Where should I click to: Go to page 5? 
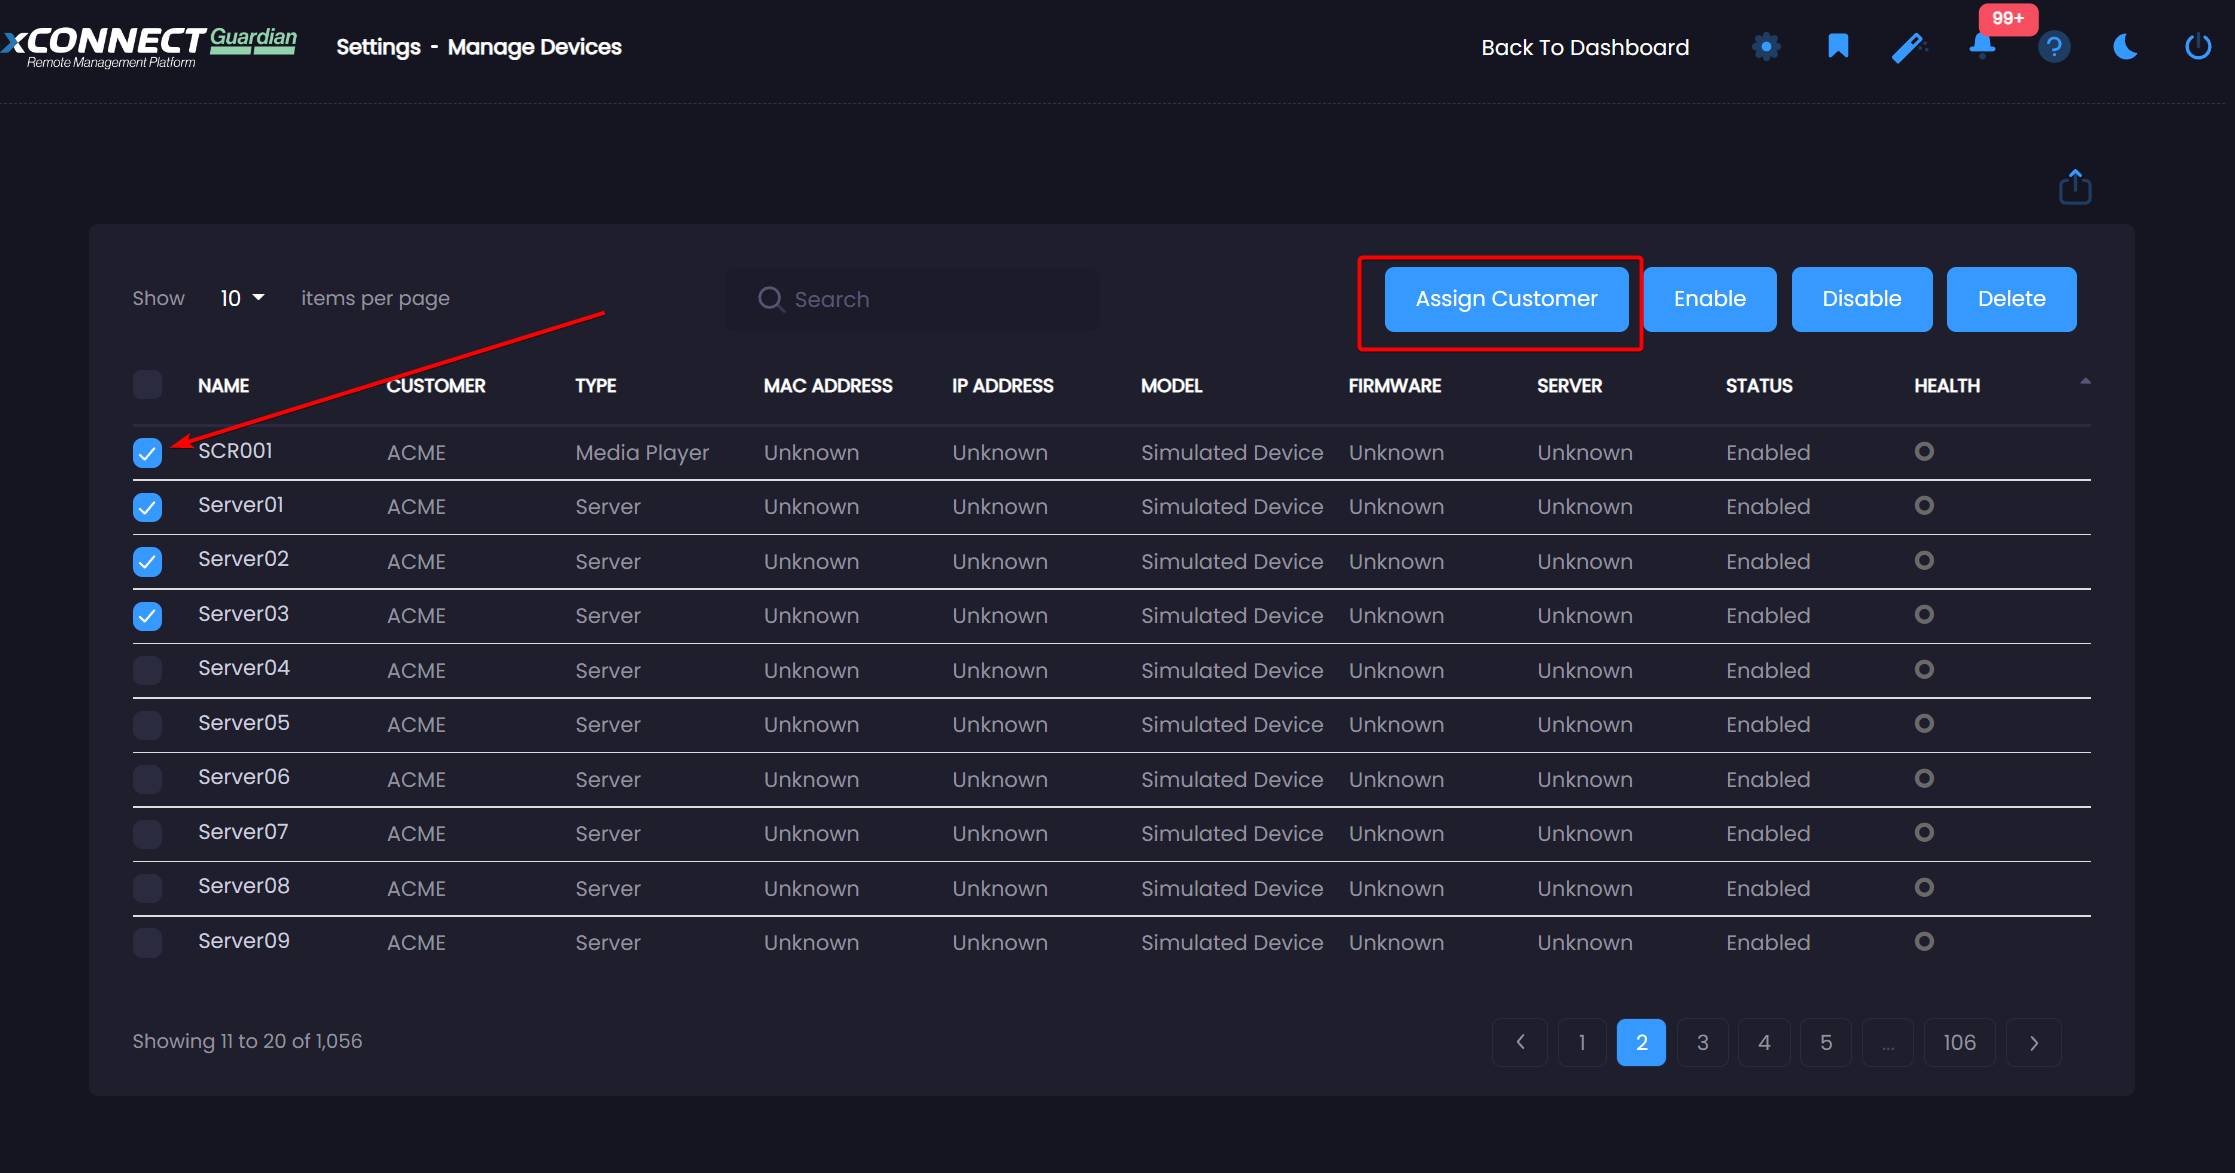1826,1042
